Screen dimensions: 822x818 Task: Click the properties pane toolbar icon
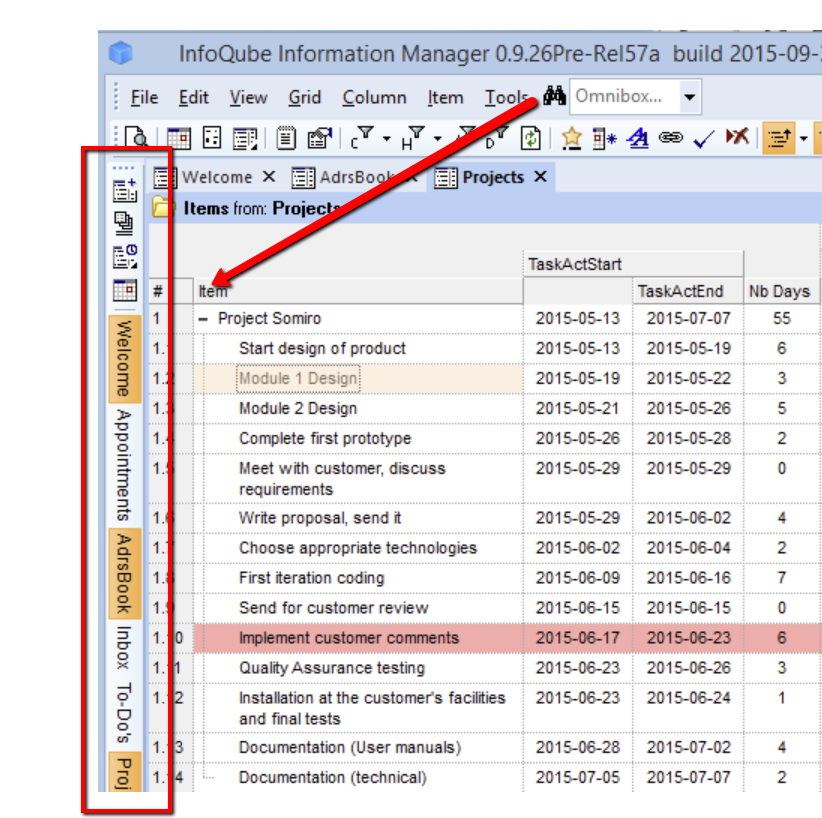[320, 138]
